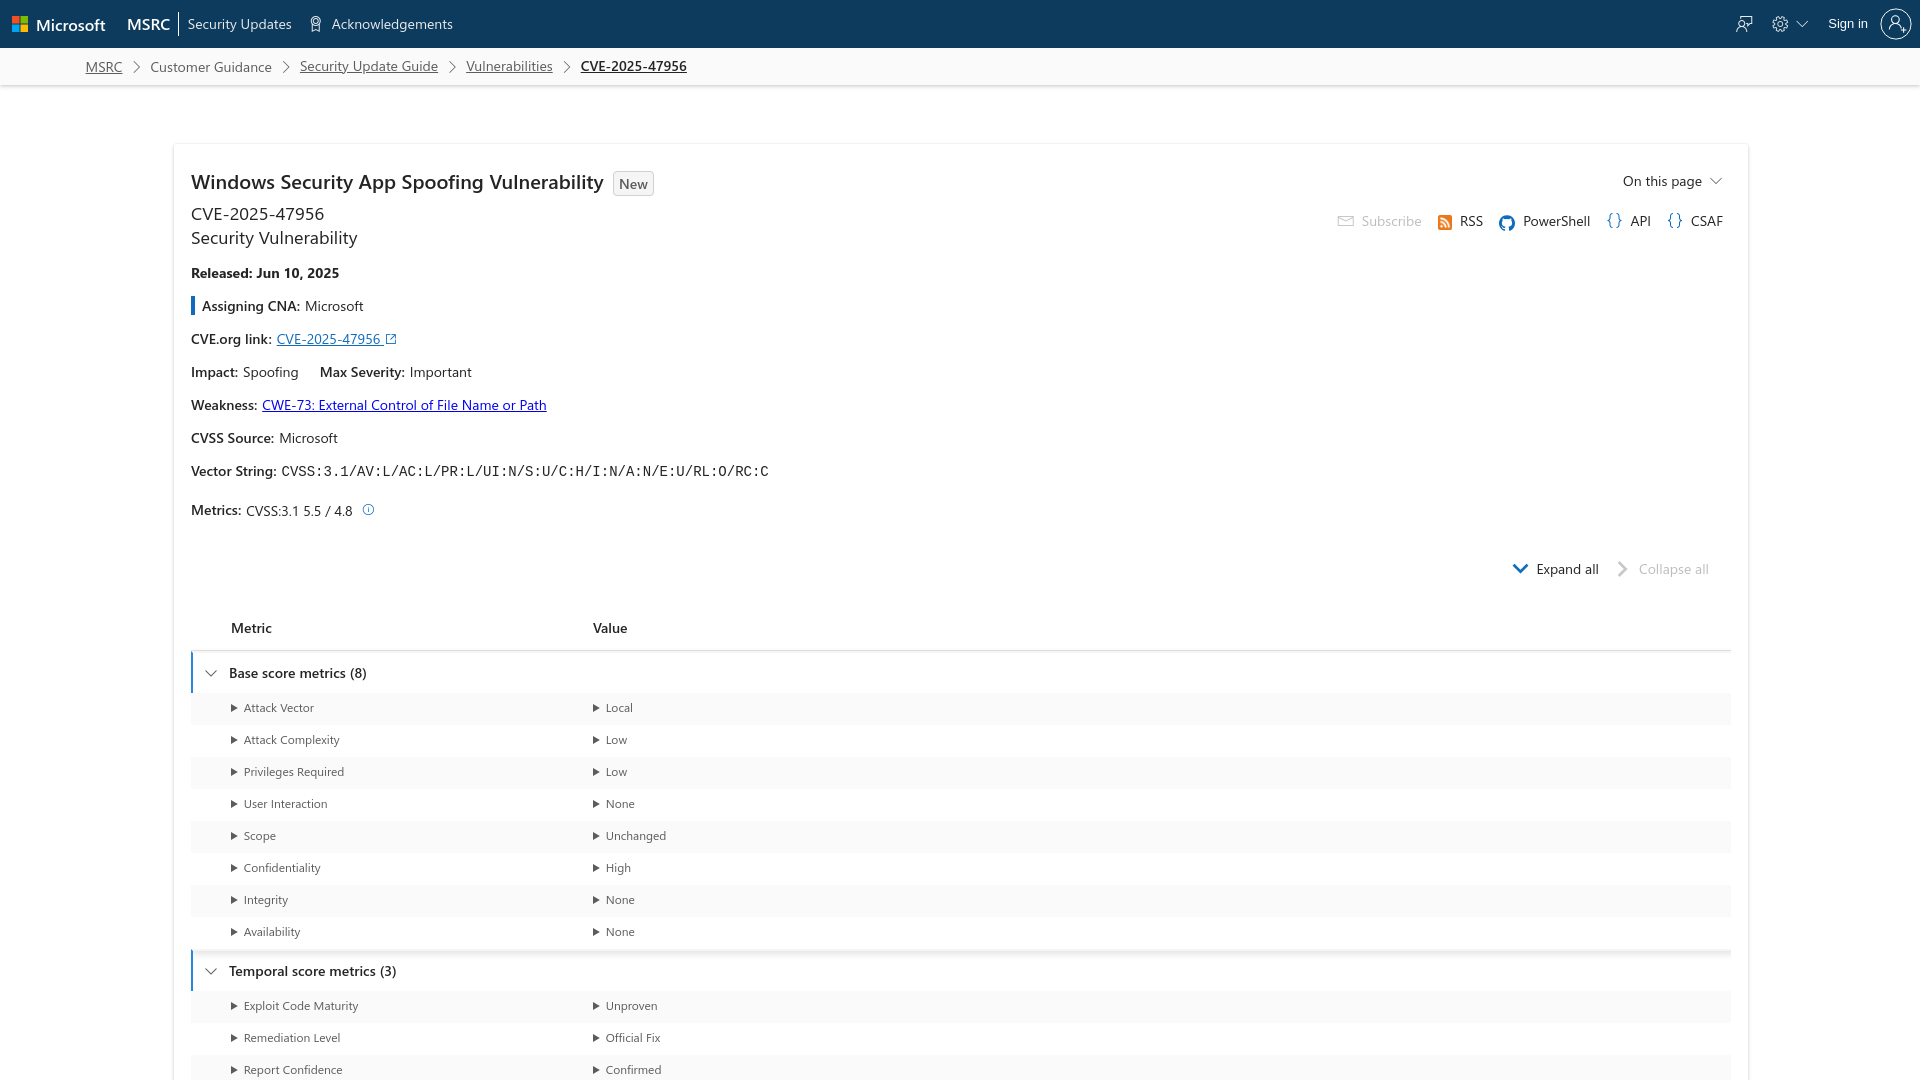This screenshot has height=1080, width=1920.
Task: Open the RSS feed icon
Action: pyautogui.click(x=1444, y=222)
